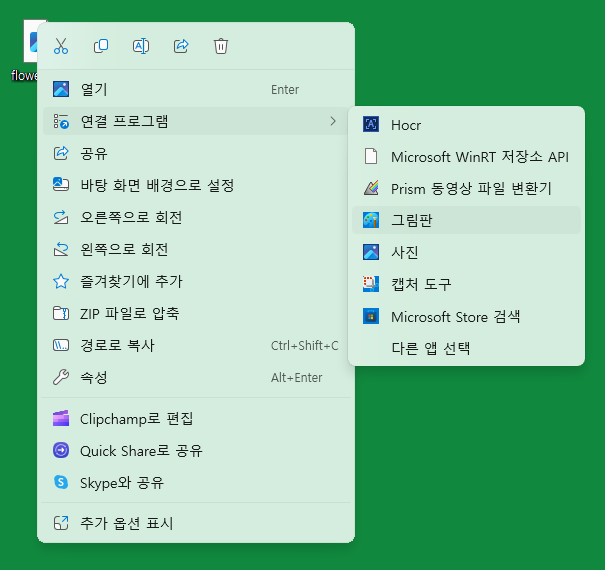Click 추가 옵션 표시 entry
Viewport: 605px width, 570px height.
(x=196, y=523)
